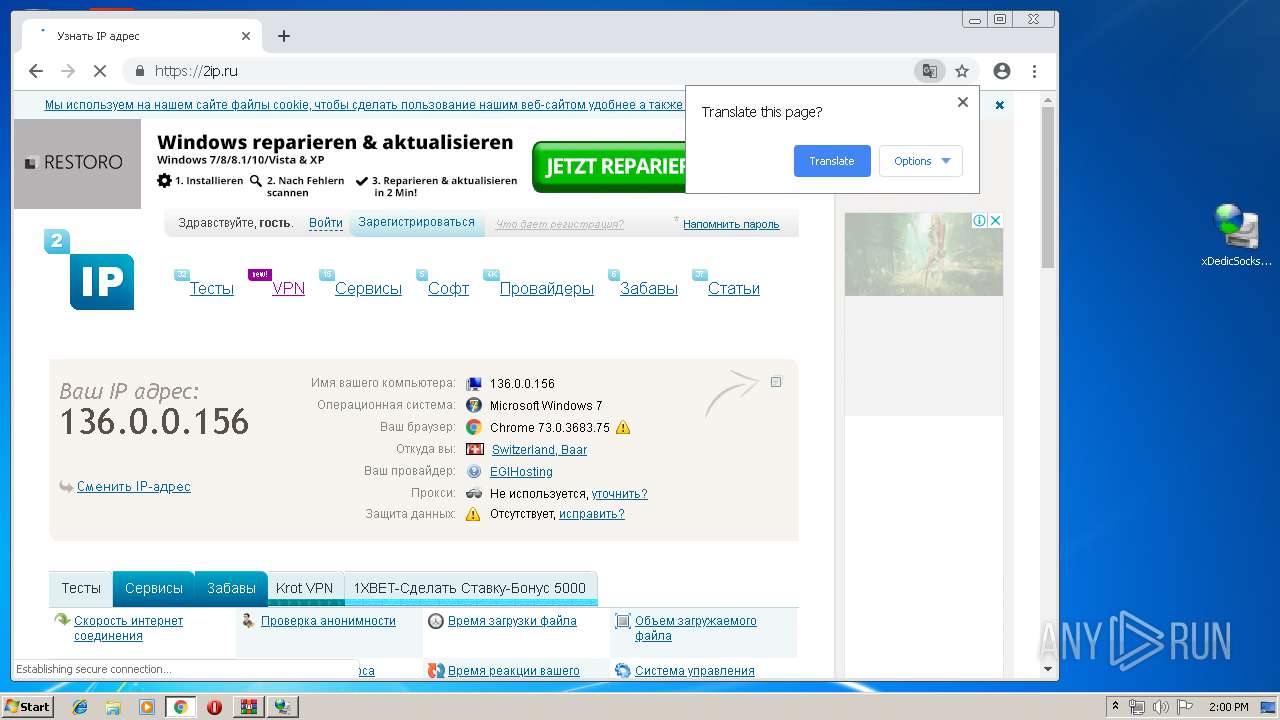The height and width of the screenshot is (720, 1280).
Task: Close the sidebar ad with its X
Action: (x=995, y=221)
